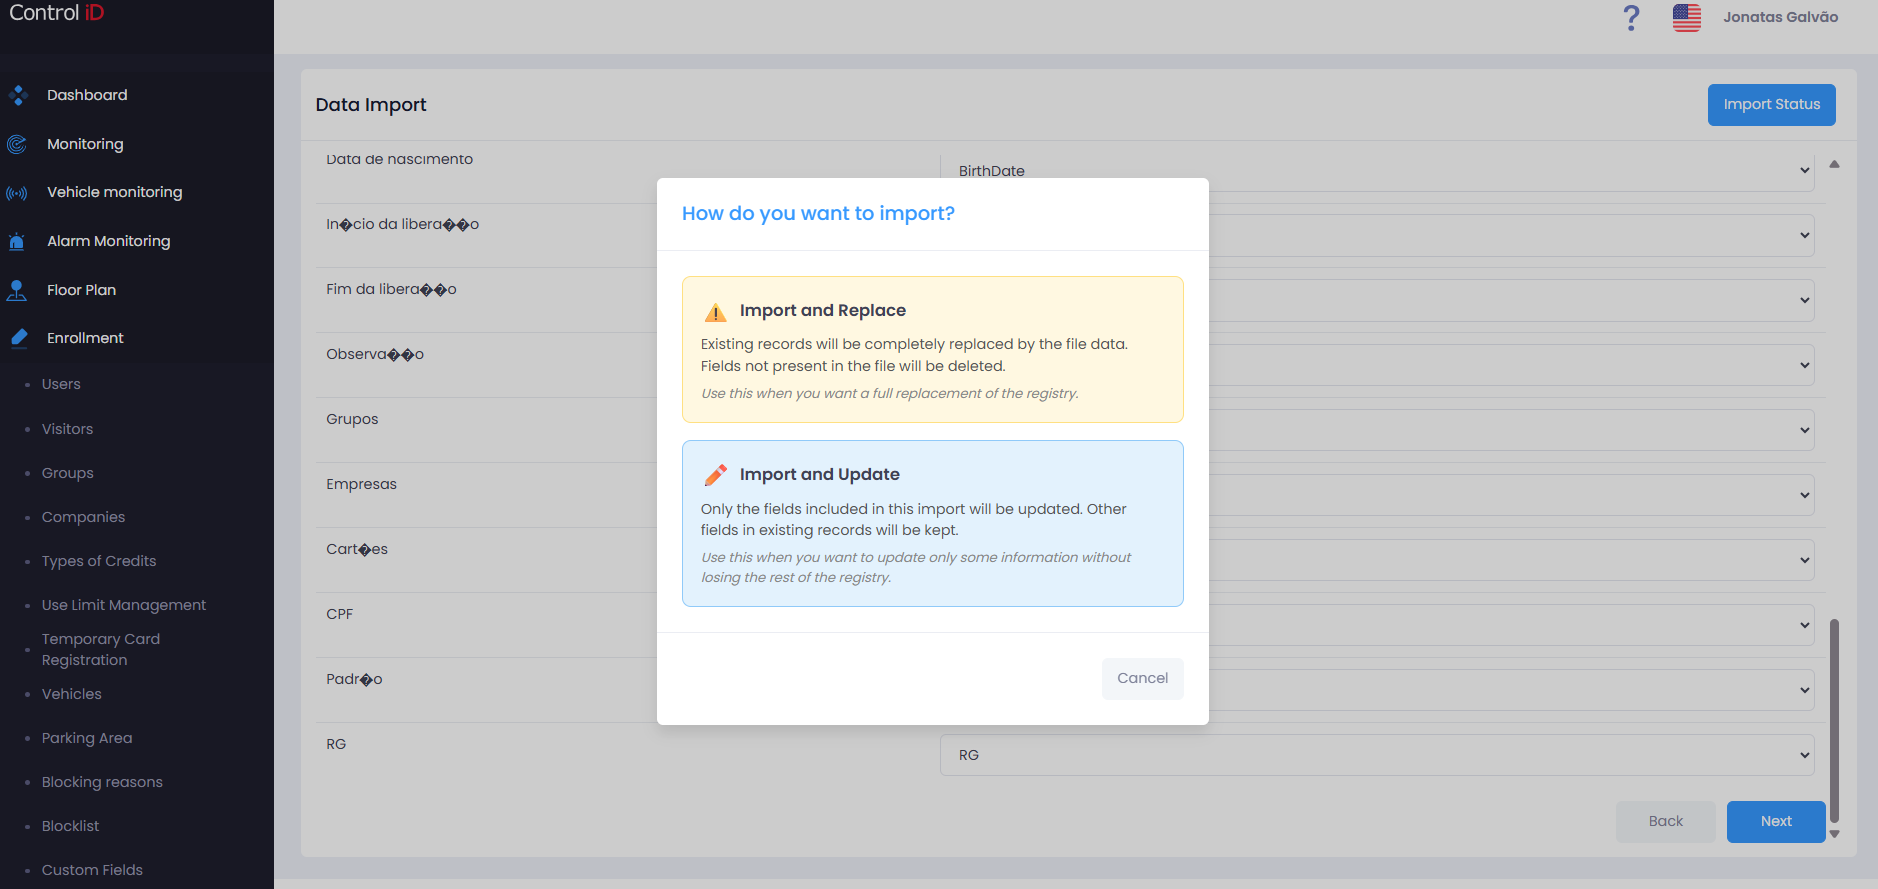Open dropdown for Grupos row
Viewport: 1878px width, 889px height.
click(1511, 430)
